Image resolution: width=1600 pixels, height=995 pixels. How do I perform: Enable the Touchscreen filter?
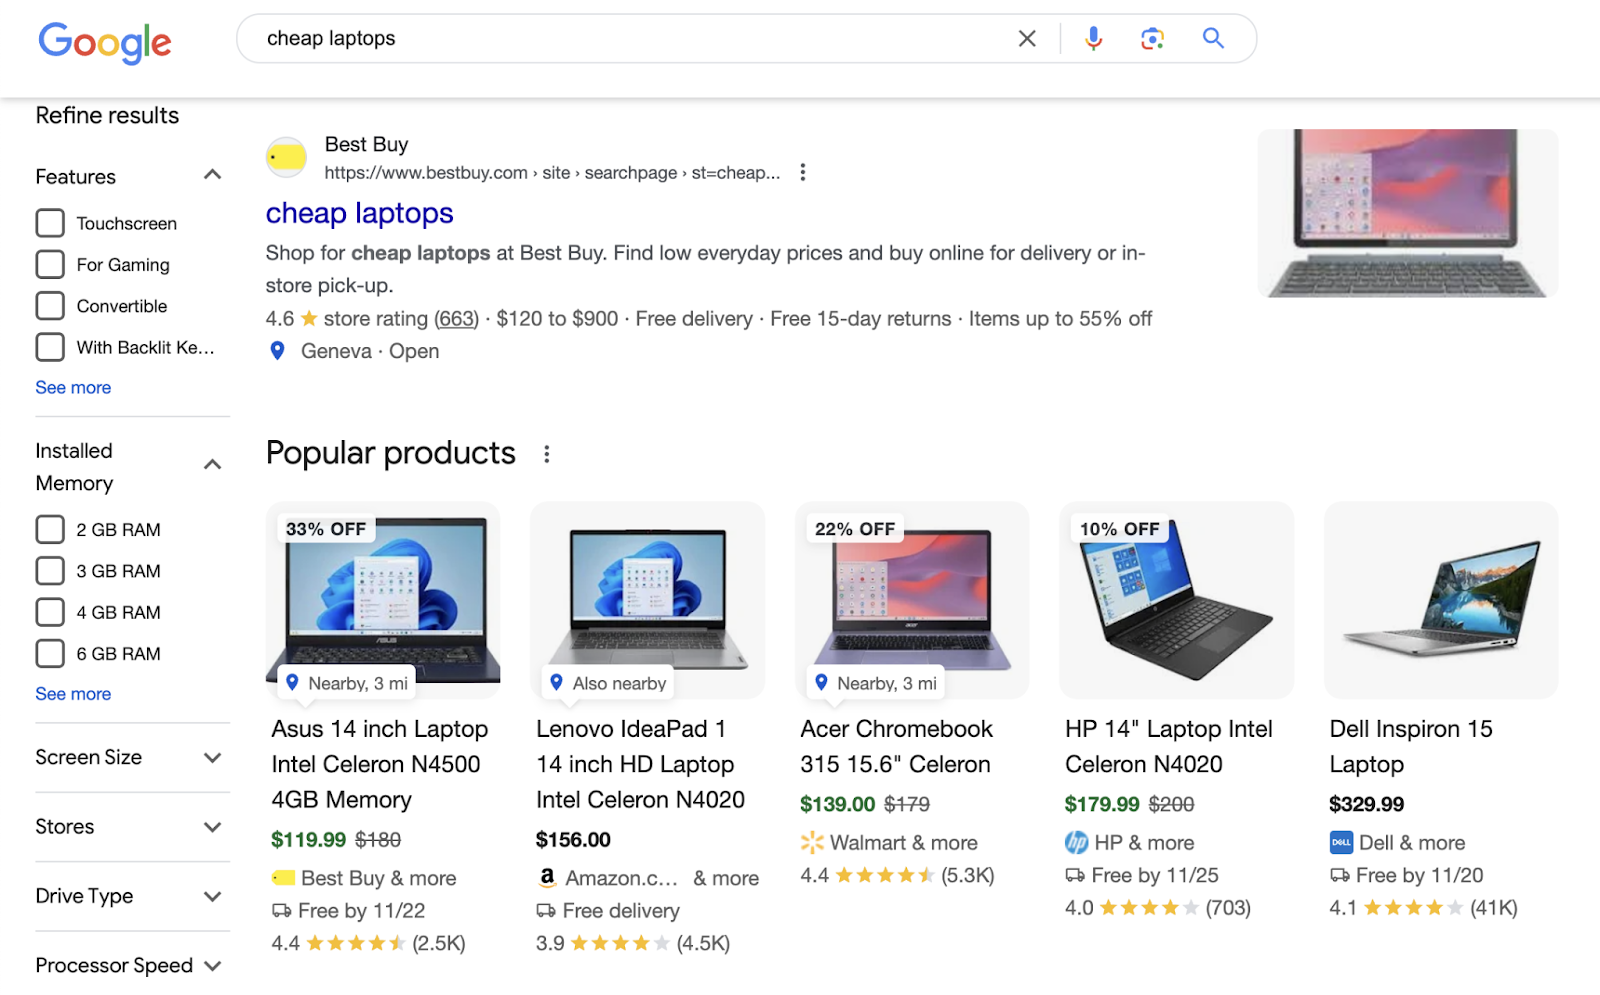click(x=49, y=222)
